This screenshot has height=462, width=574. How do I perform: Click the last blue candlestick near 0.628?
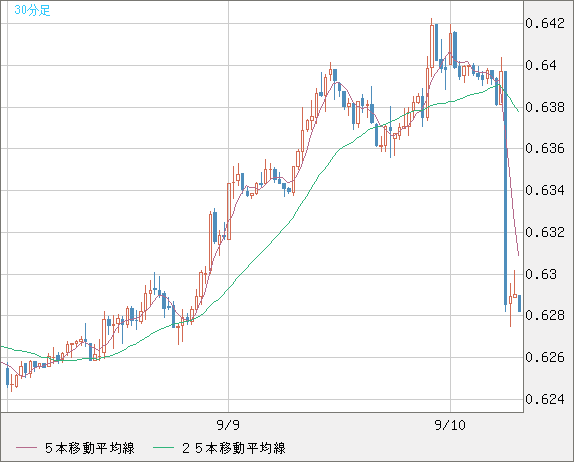tap(519, 303)
